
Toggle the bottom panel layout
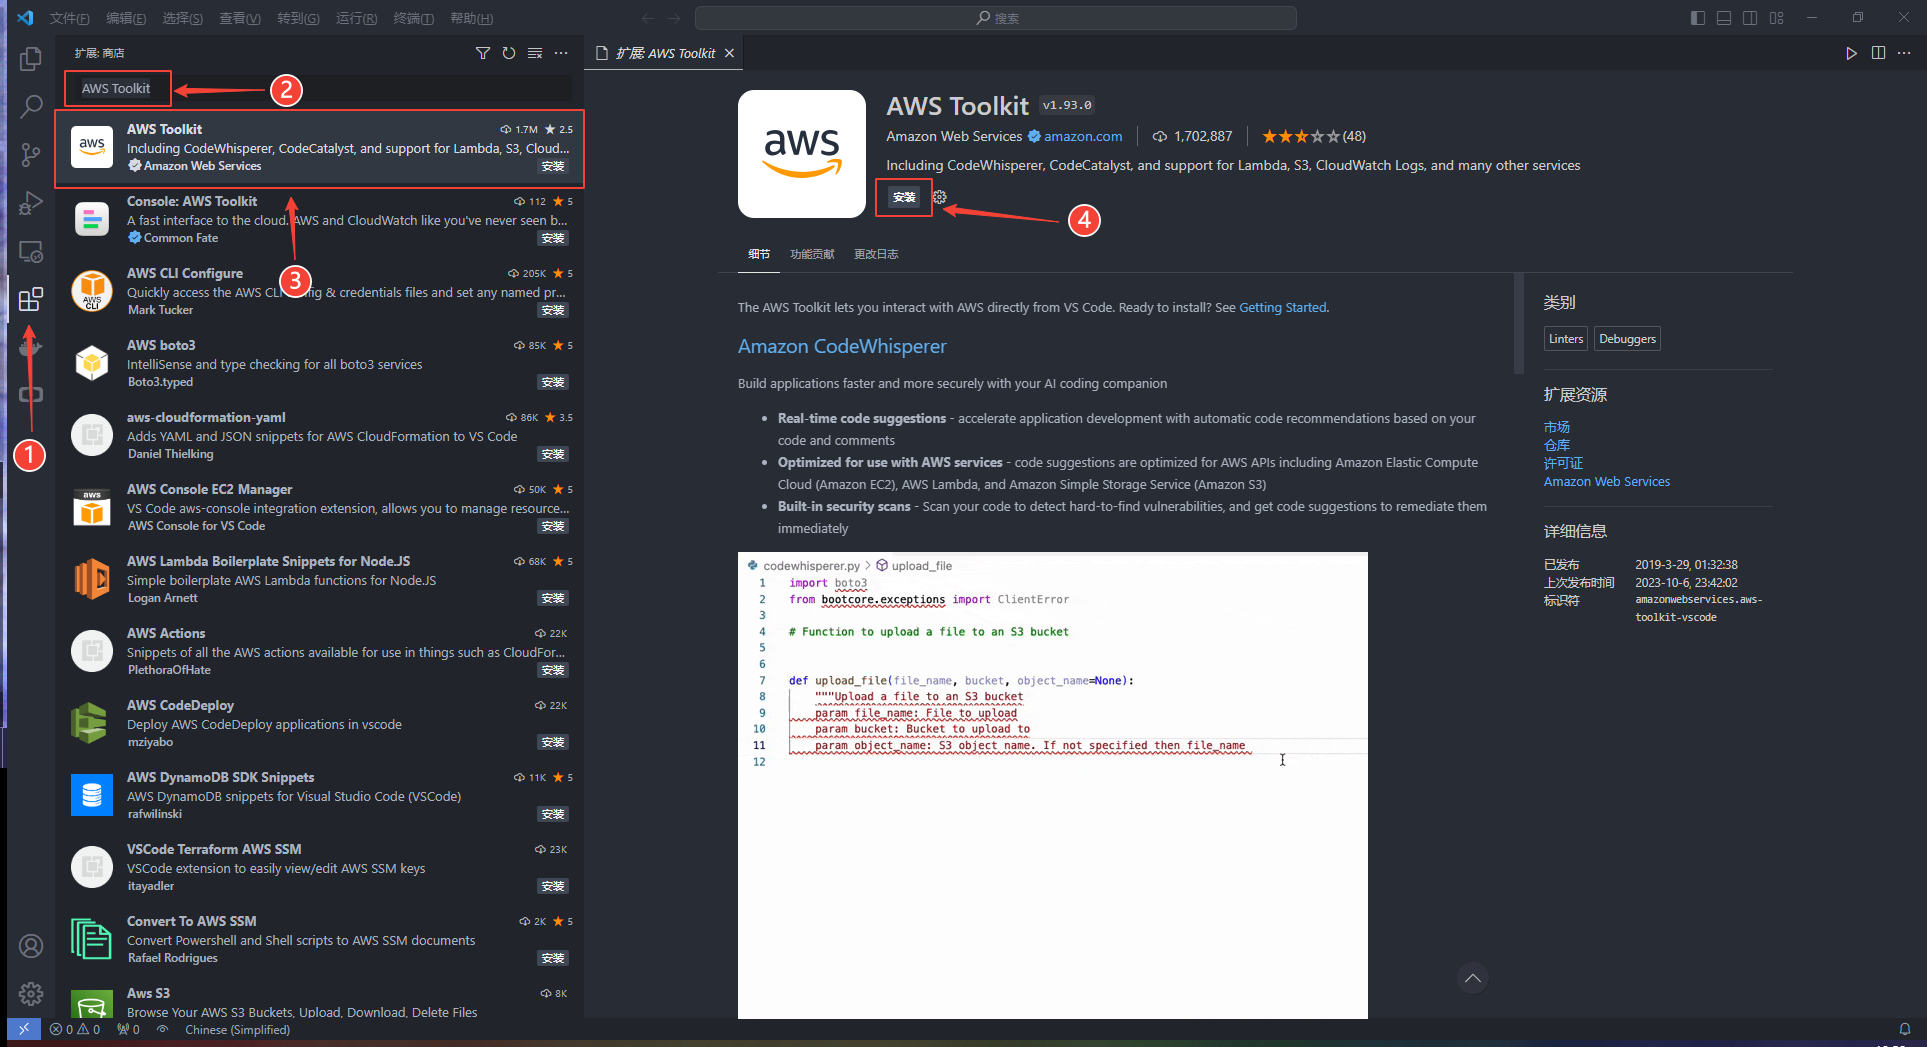tap(1724, 18)
